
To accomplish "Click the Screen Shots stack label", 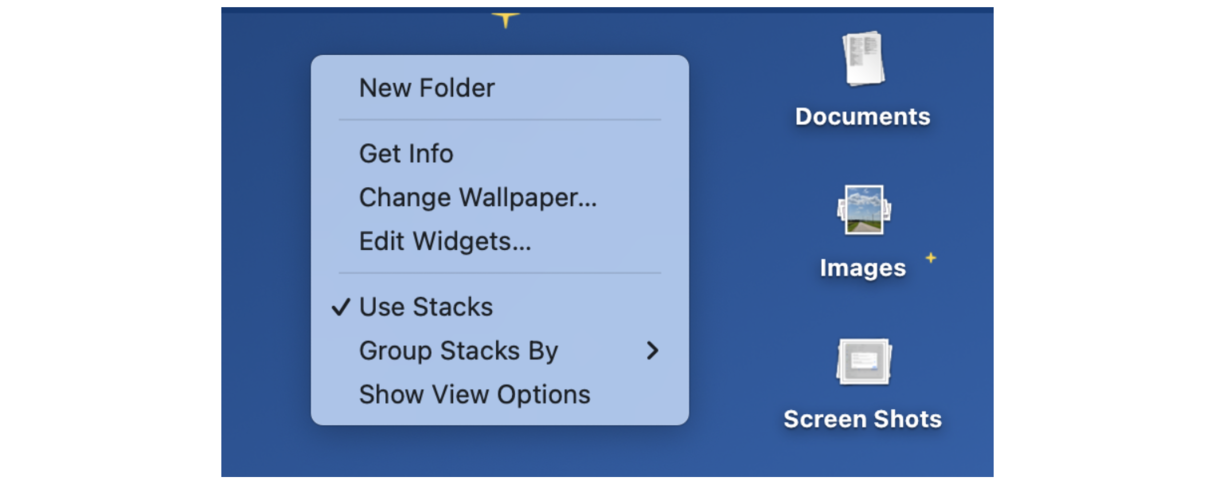I will coord(862,419).
